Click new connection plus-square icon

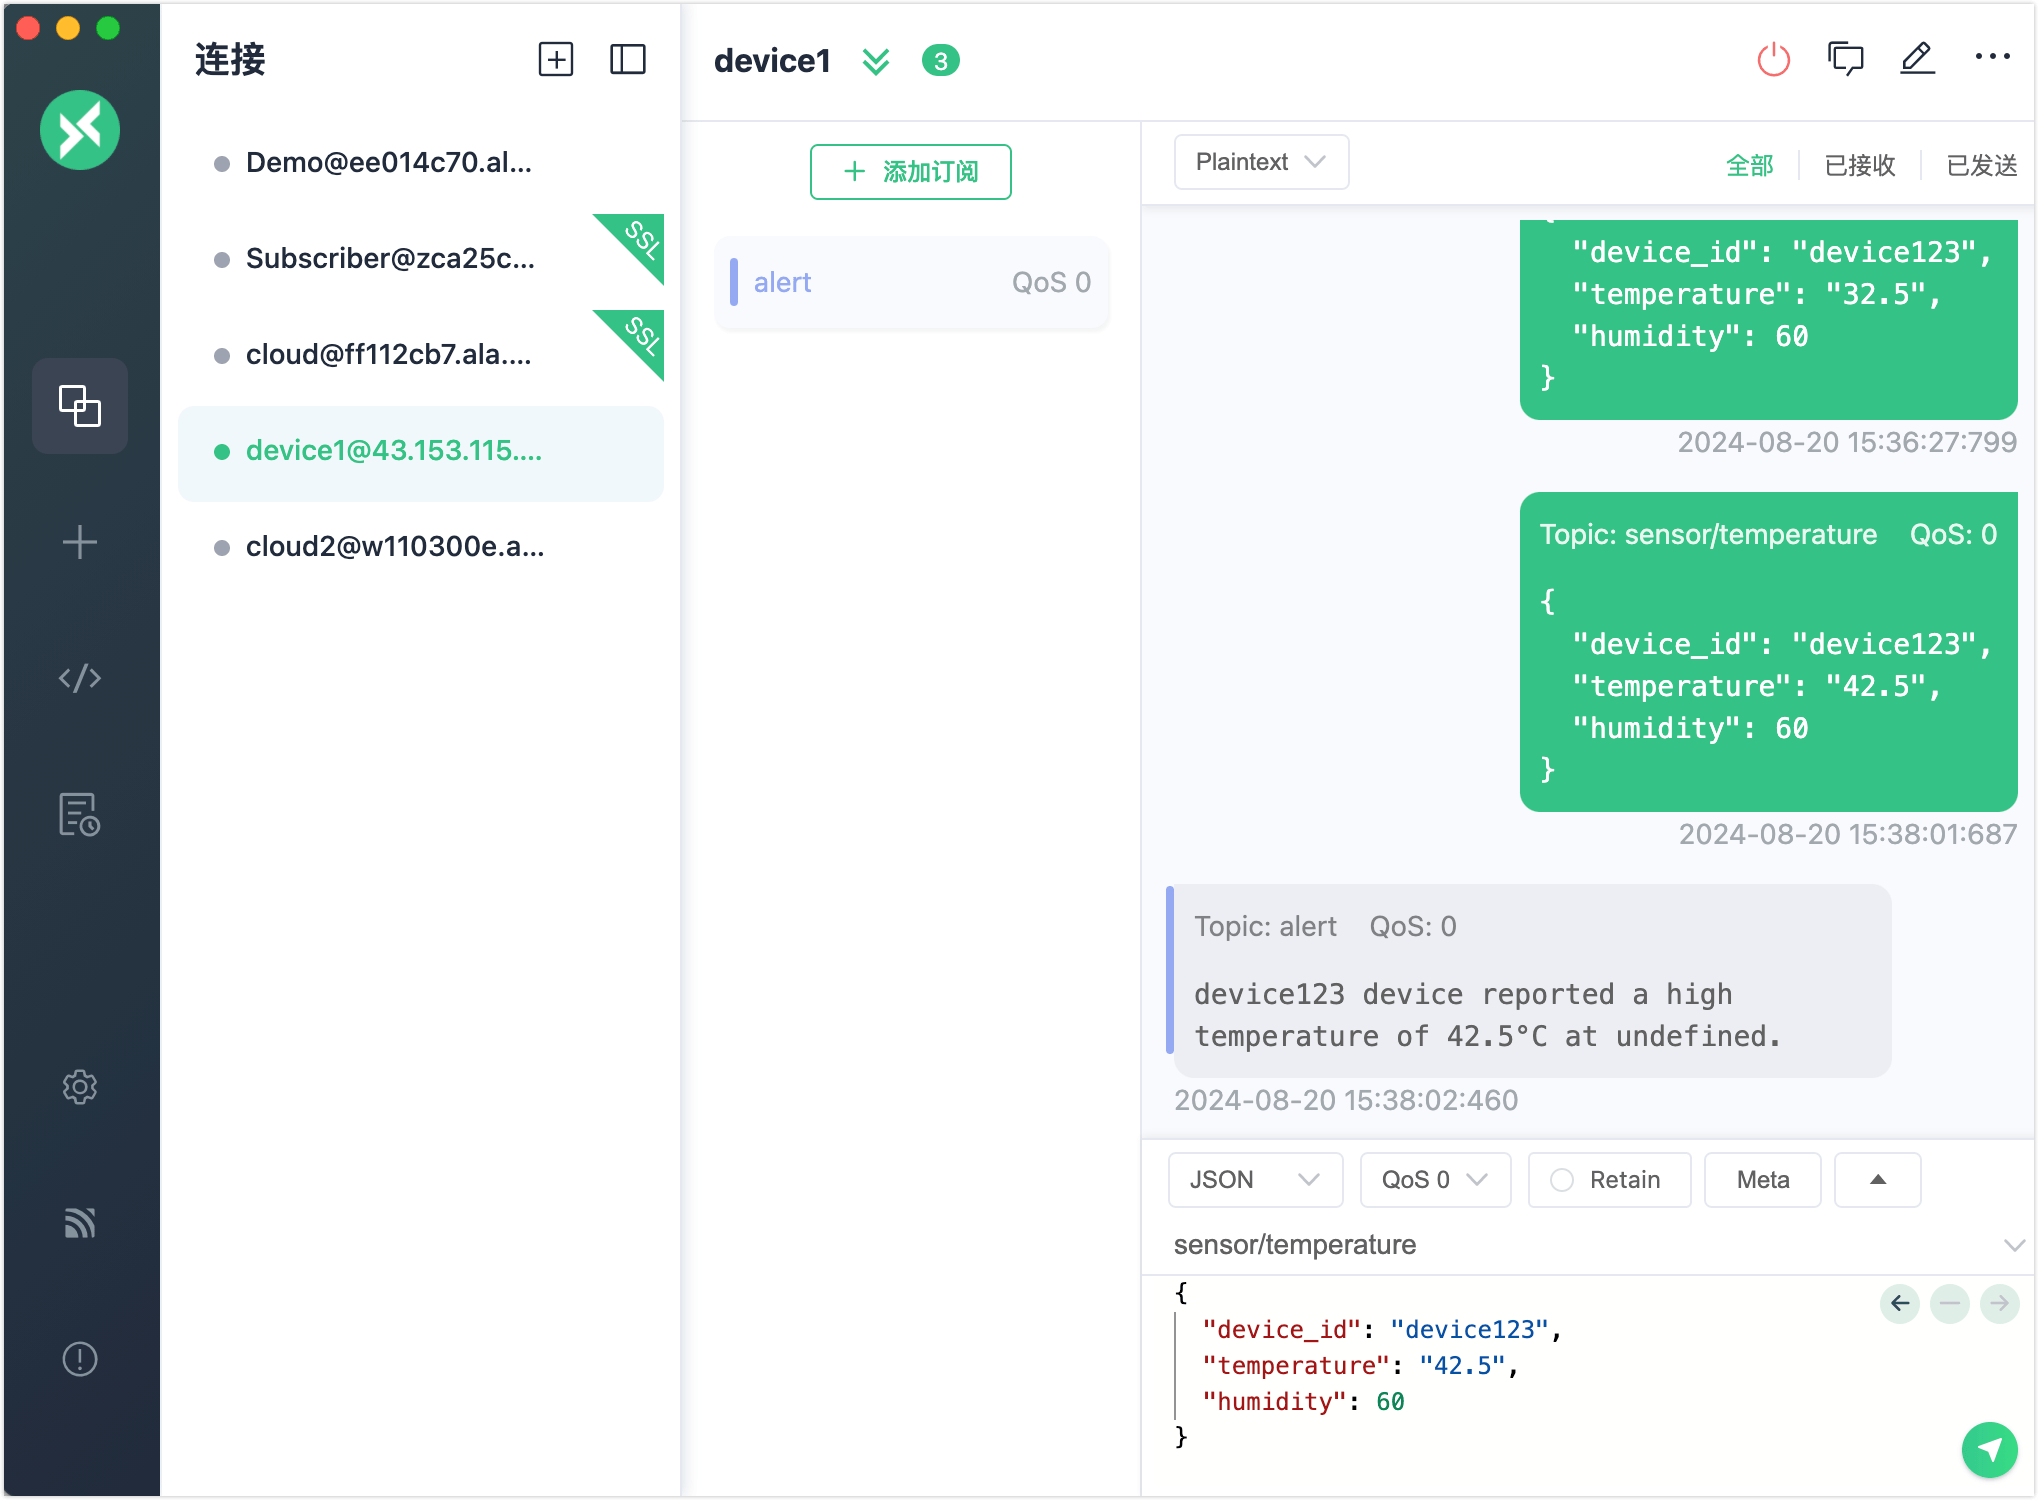556,60
